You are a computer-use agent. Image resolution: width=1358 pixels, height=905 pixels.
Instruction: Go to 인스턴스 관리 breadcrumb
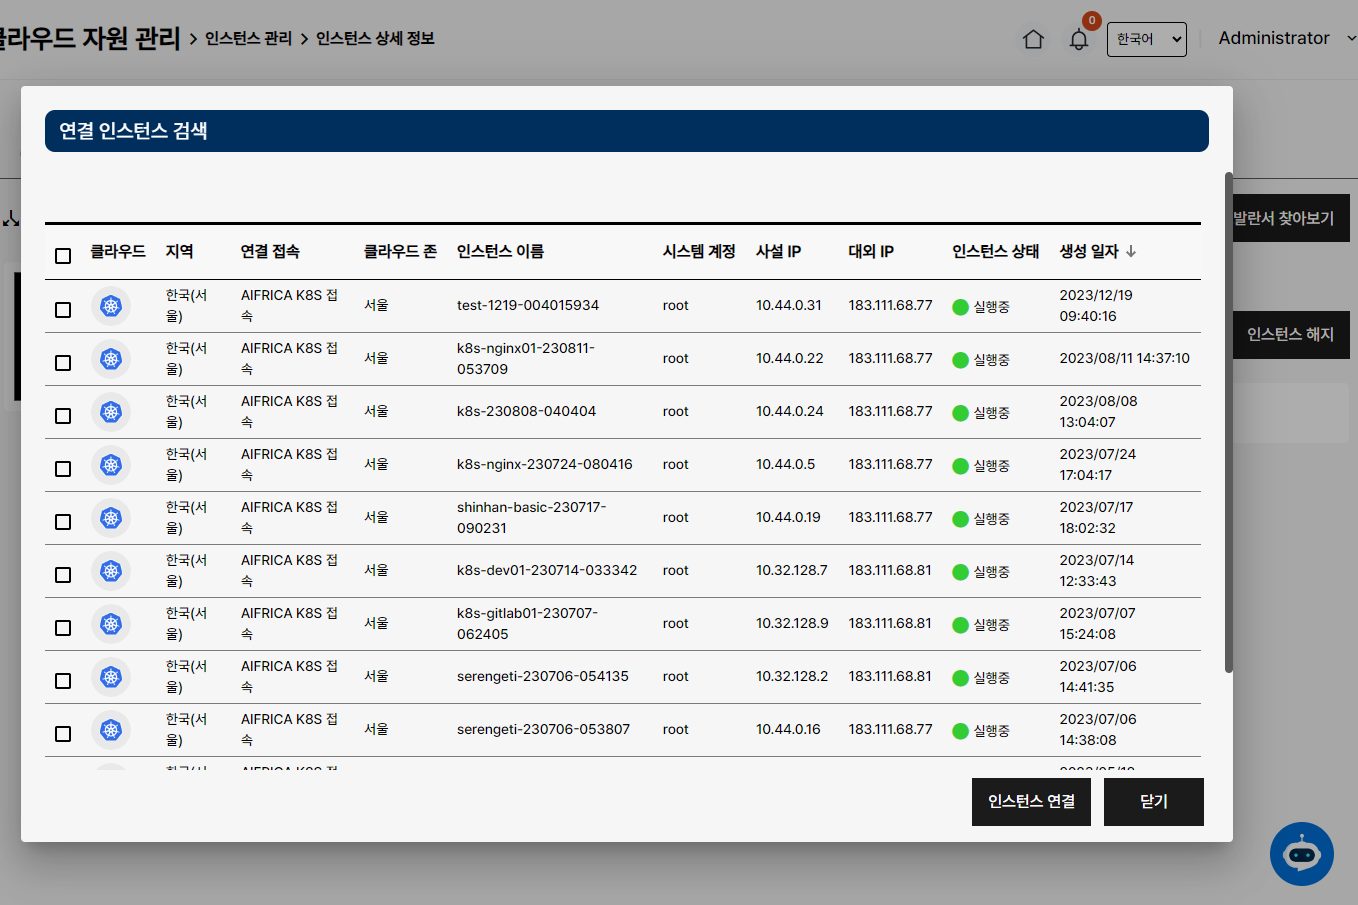click(x=248, y=38)
